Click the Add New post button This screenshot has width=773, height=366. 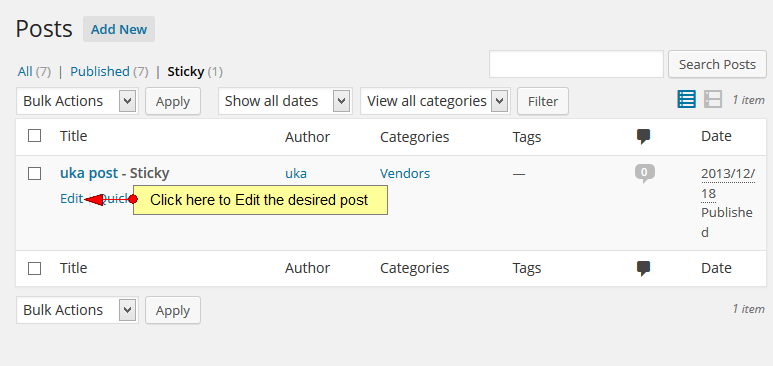(119, 29)
